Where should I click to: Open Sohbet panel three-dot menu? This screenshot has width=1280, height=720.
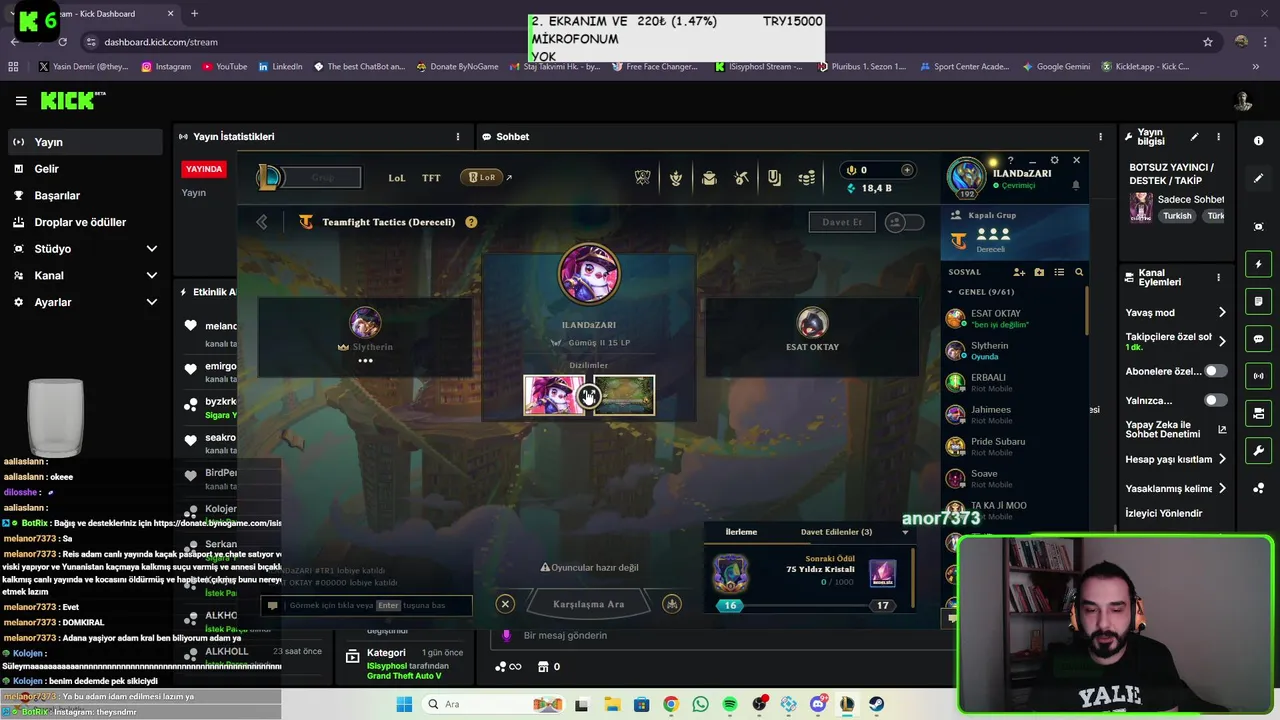(x=1101, y=137)
